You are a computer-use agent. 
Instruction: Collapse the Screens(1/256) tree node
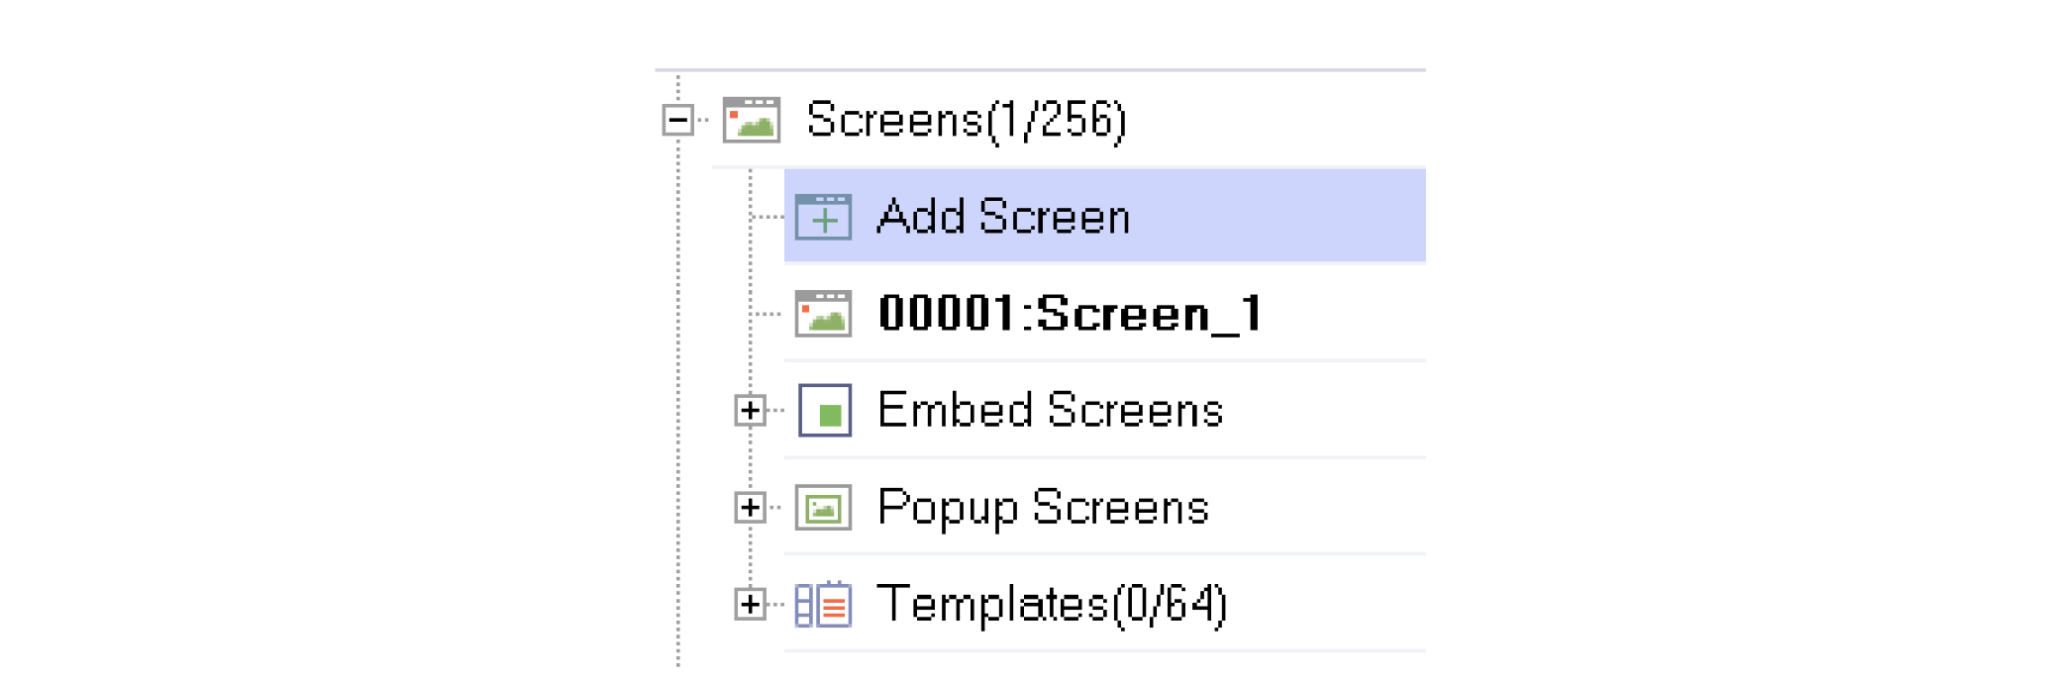tap(678, 120)
